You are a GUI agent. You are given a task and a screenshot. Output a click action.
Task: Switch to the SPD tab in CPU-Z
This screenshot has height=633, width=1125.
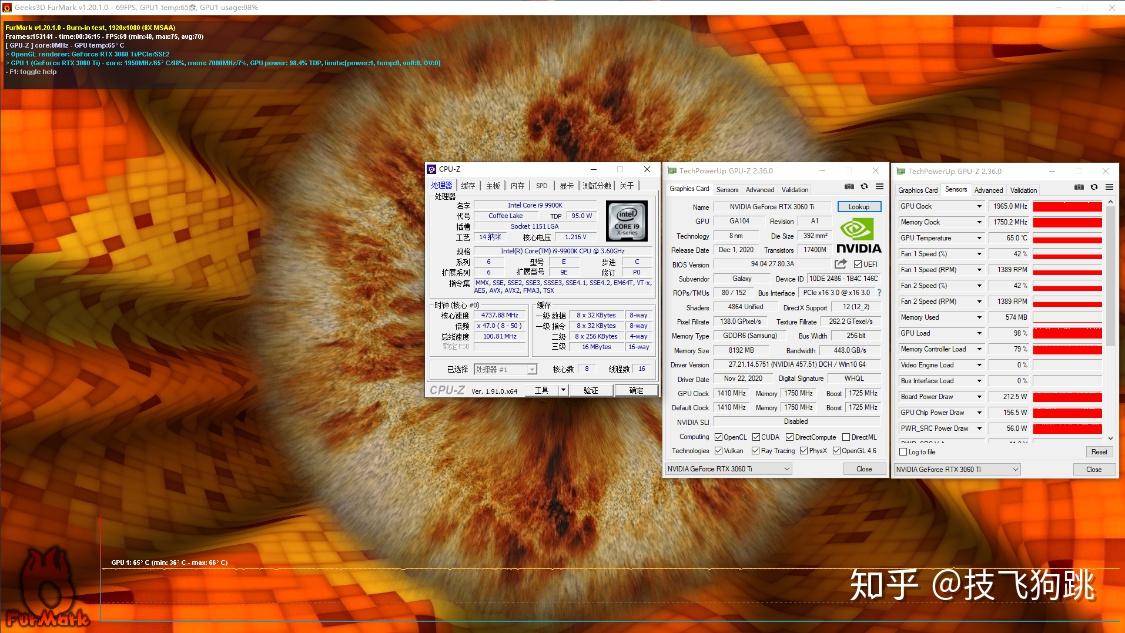[541, 186]
